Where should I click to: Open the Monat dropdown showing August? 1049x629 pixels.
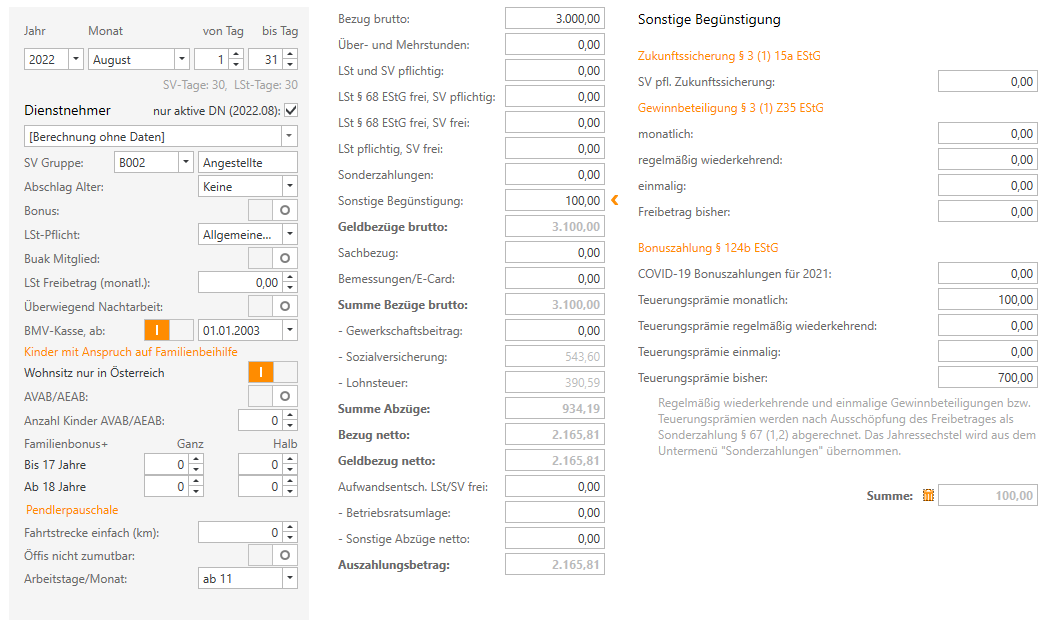182,60
